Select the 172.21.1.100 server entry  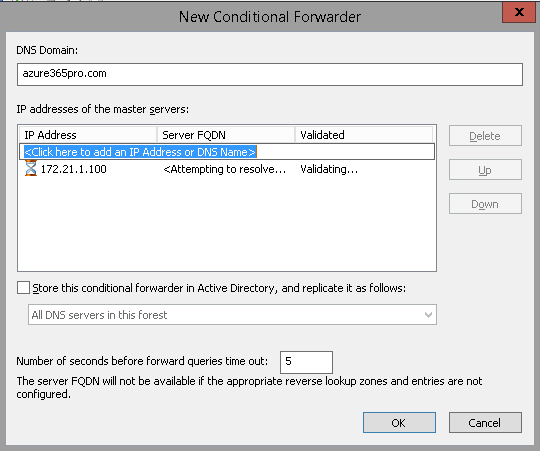pos(227,169)
